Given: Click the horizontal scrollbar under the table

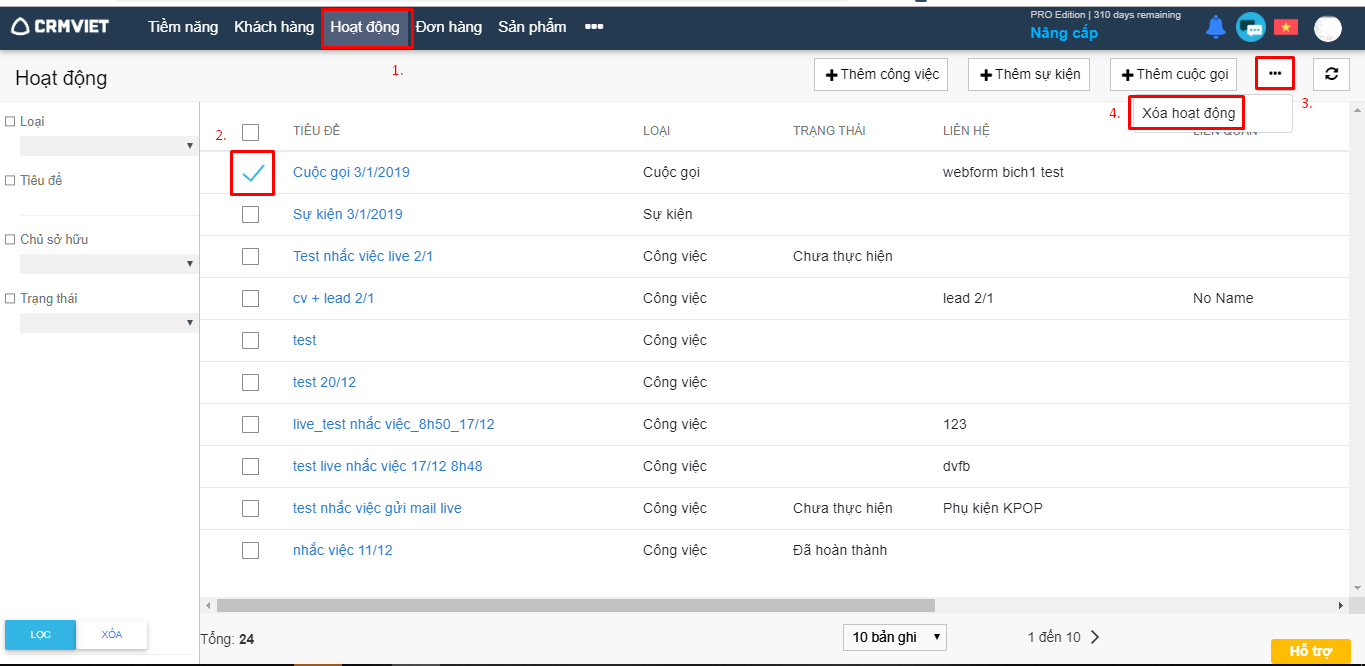Looking at the screenshot, I should coord(575,605).
